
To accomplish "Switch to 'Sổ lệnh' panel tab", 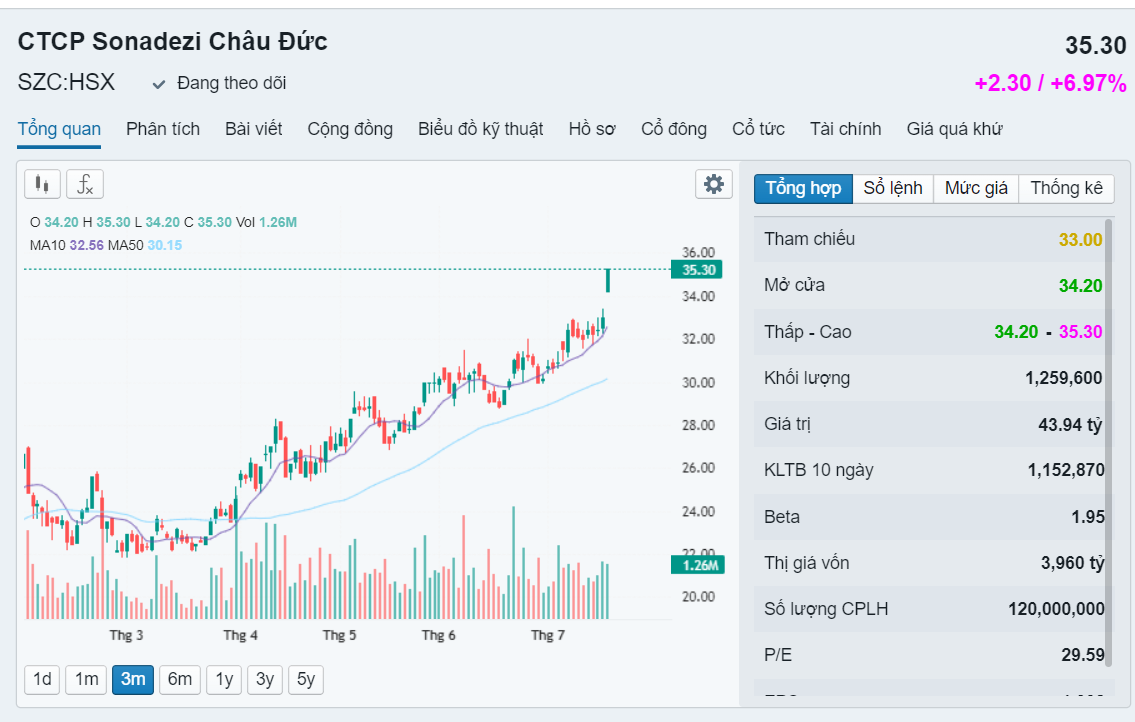I will [893, 188].
